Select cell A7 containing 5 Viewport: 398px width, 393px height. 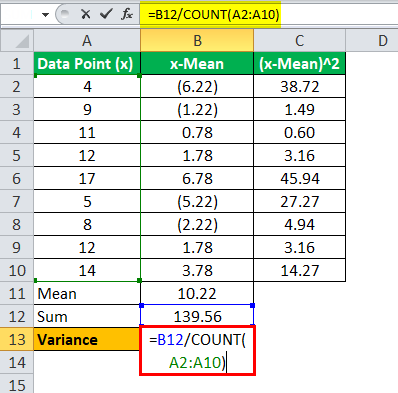(87, 201)
